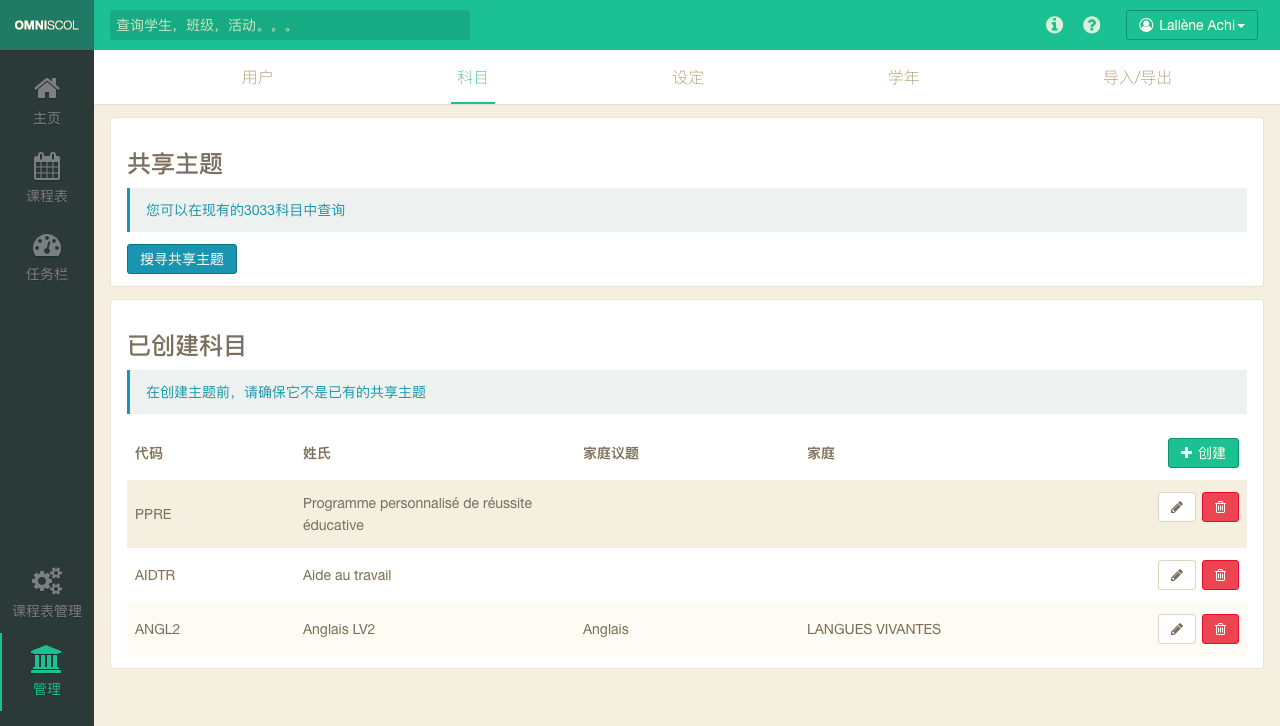The height and width of the screenshot is (726, 1280).
Task: Click the search field for students and classes
Action: (290, 25)
